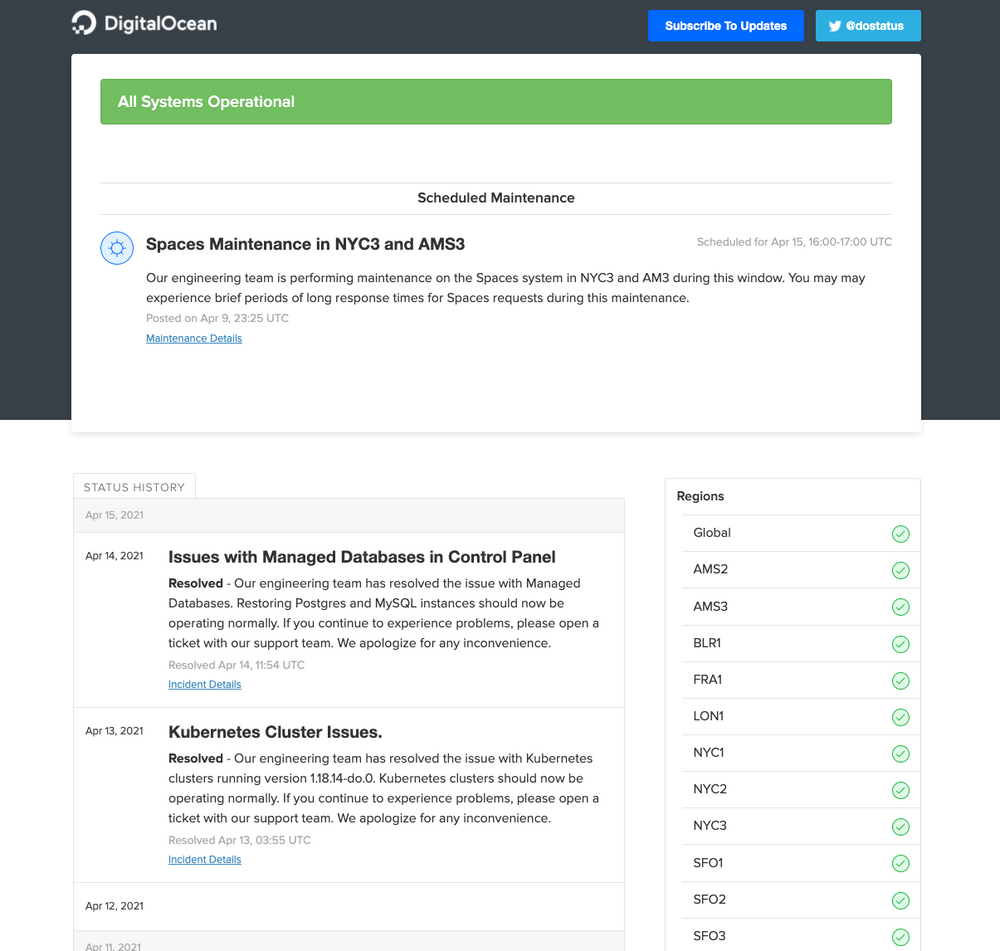Click the status indicator for LON1
Image resolution: width=1000 pixels, height=951 pixels.
[900, 716]
